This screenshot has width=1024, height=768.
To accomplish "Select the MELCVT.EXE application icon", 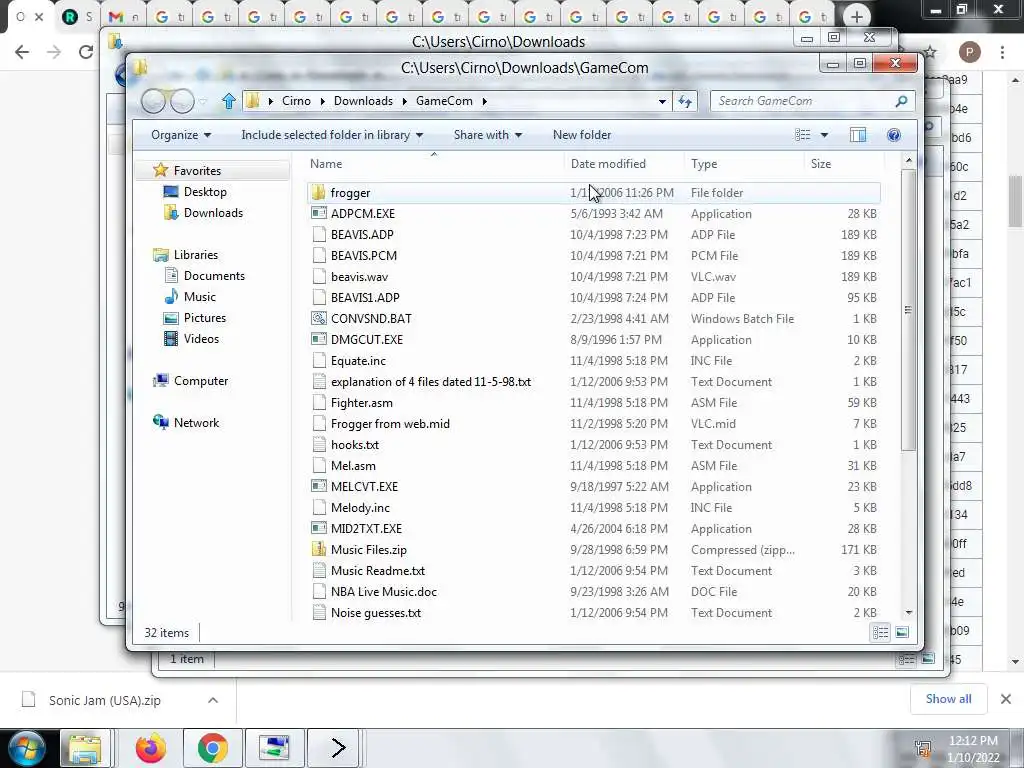I will [319, 487].
